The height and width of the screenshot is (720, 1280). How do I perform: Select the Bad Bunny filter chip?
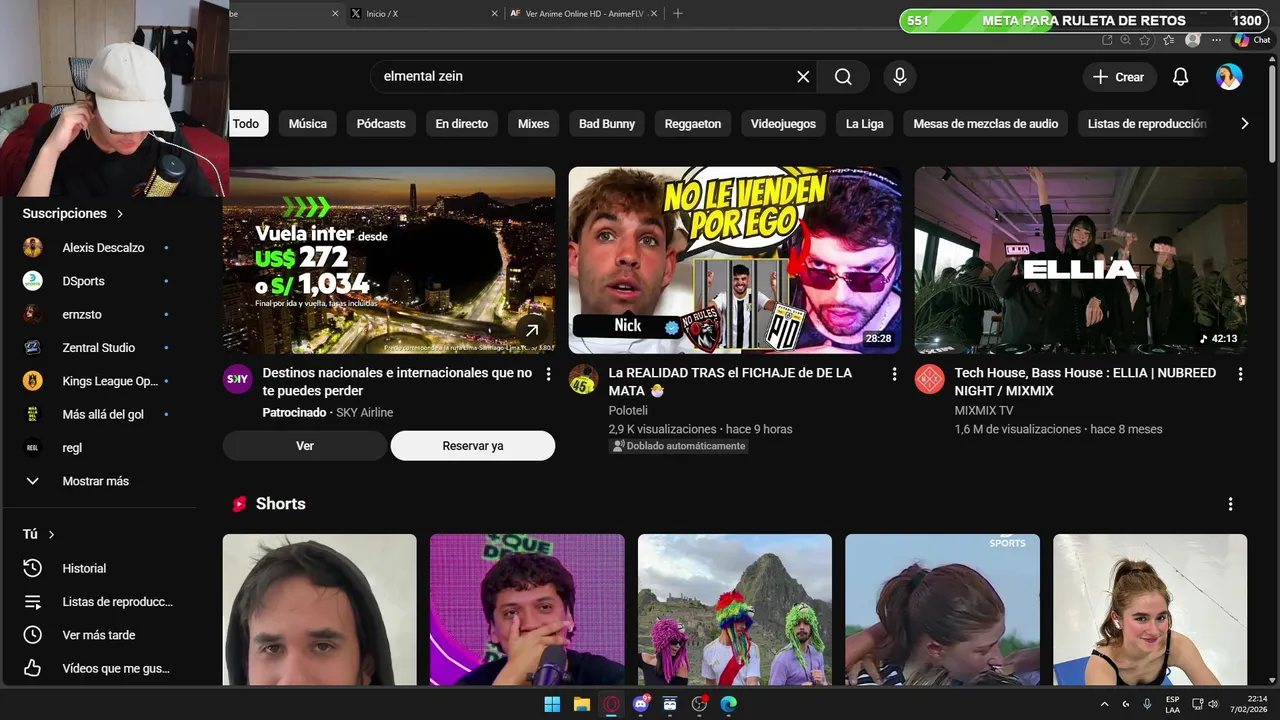pos(607,124)
